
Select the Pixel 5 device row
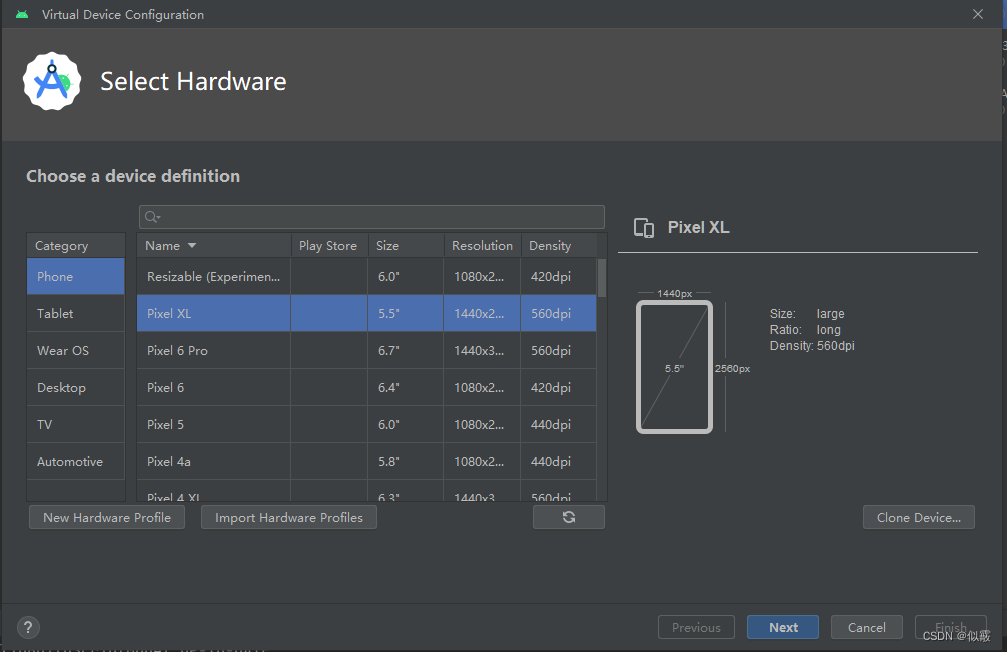[367, 425]
